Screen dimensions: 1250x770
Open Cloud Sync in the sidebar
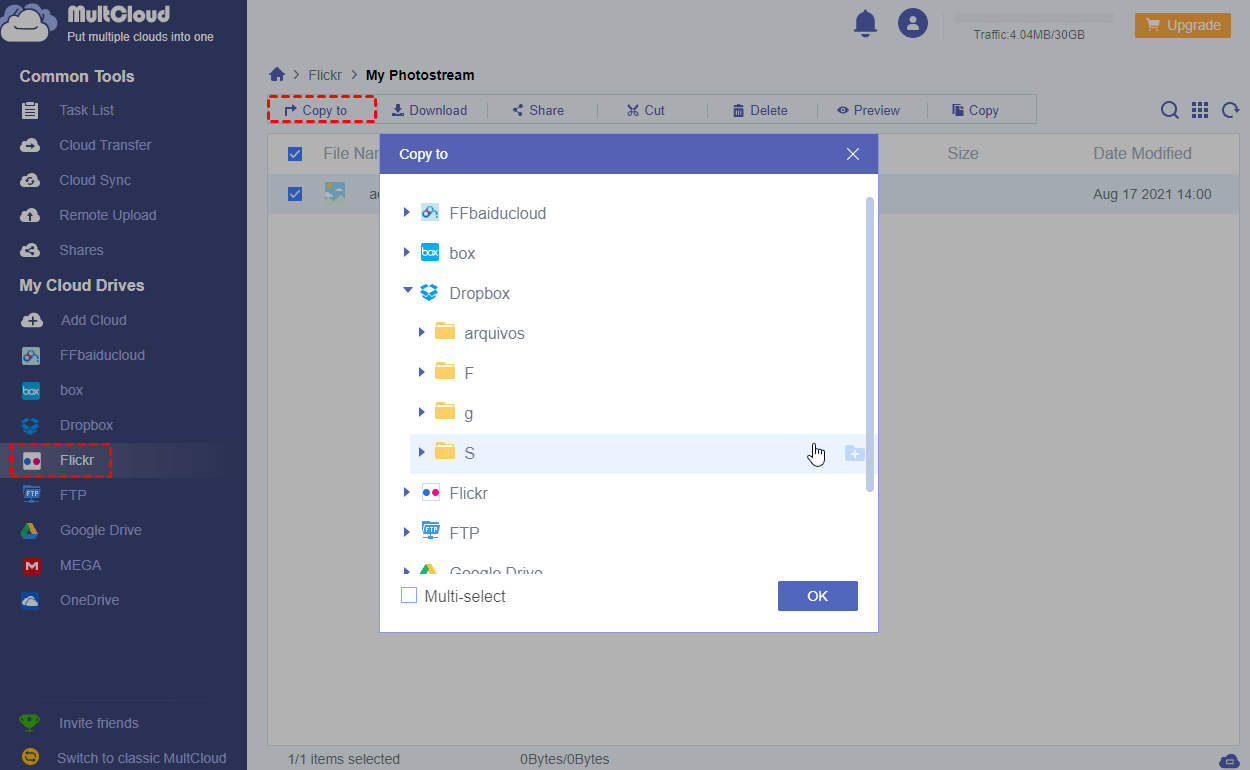[x=95, y=180]
